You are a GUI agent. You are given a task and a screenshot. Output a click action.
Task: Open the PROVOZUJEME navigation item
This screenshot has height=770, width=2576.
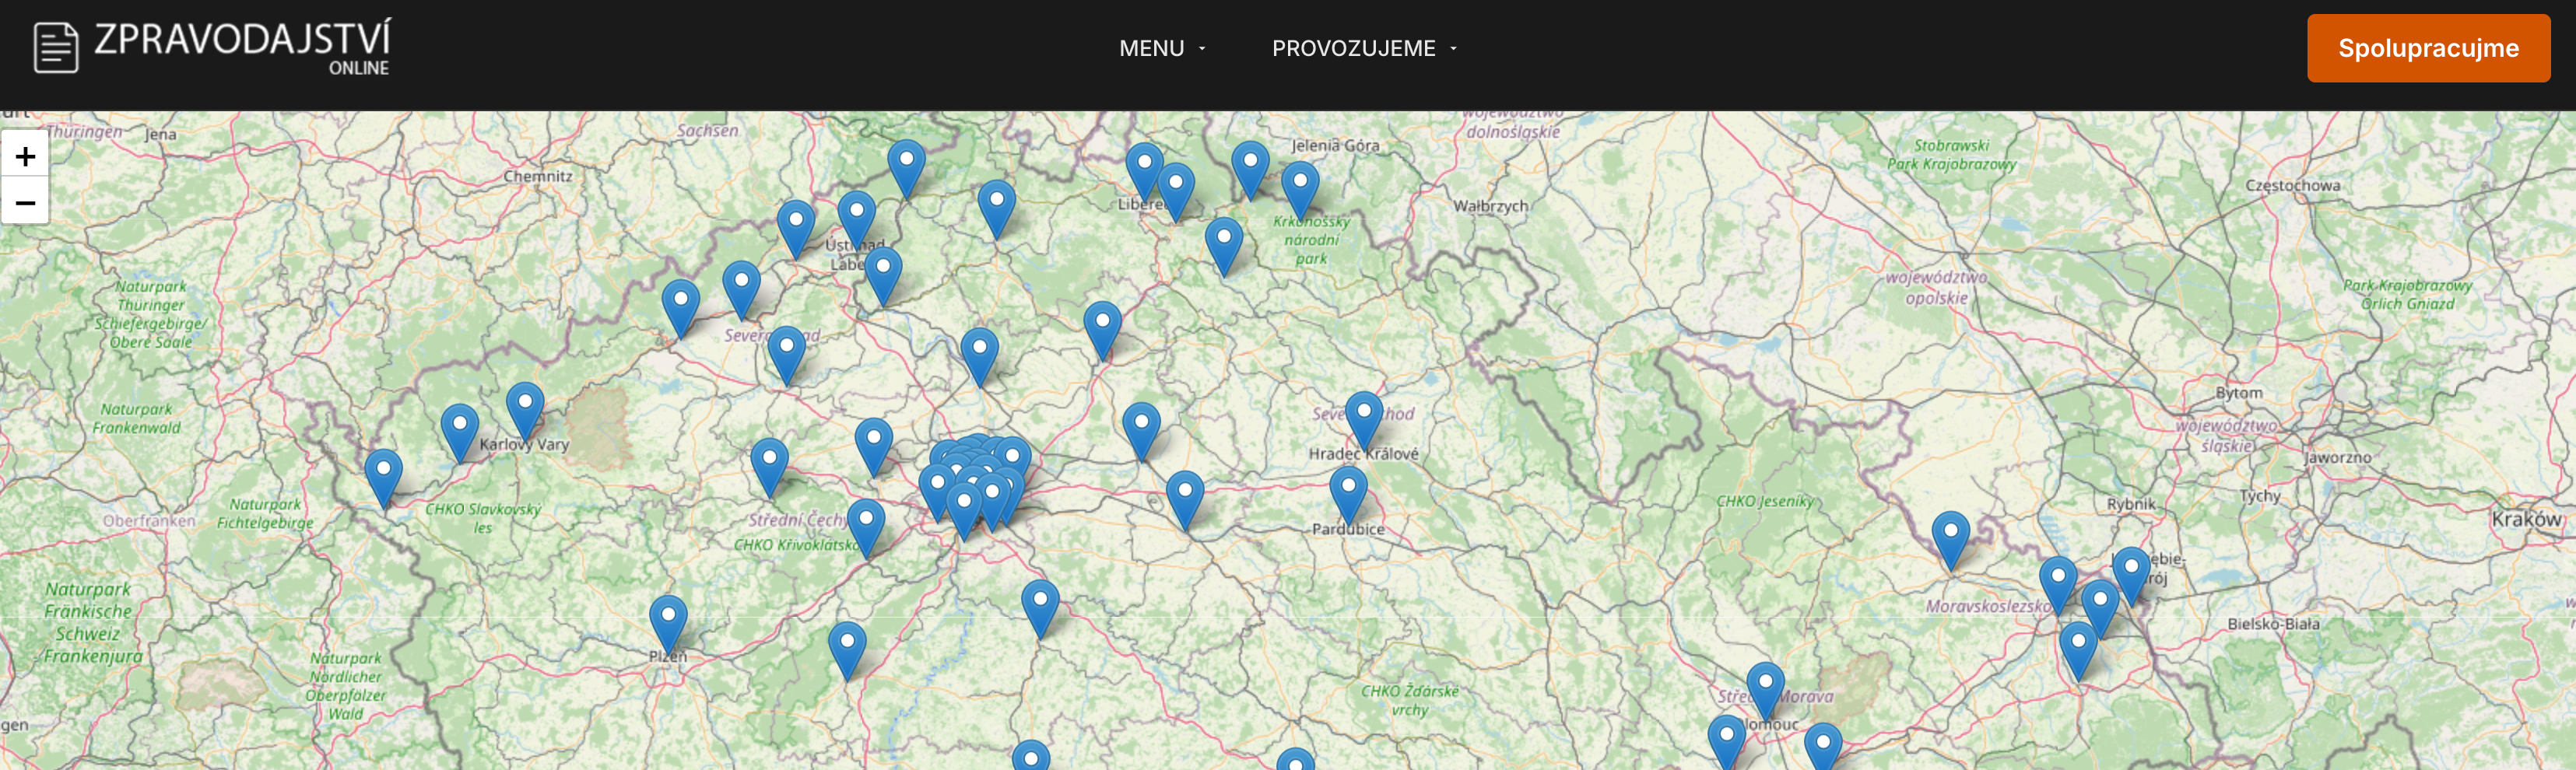1353,48
